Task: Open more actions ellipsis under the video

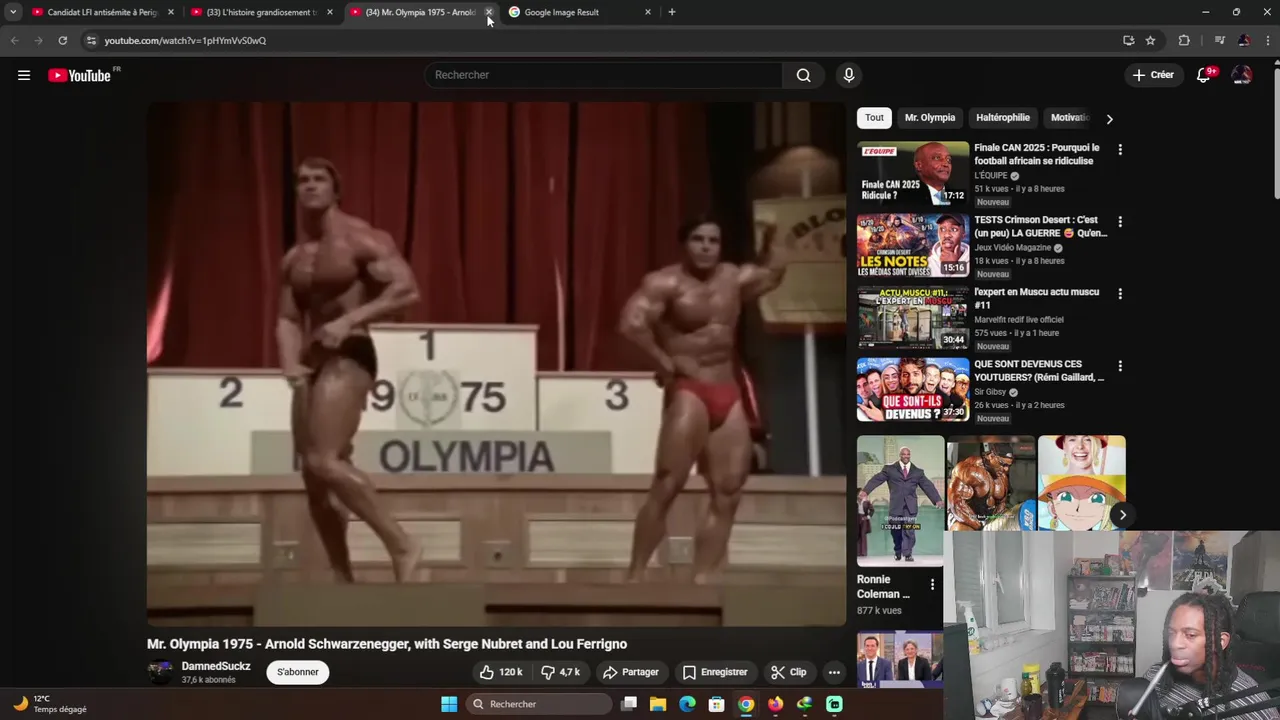Action: [x=834, y=672]
